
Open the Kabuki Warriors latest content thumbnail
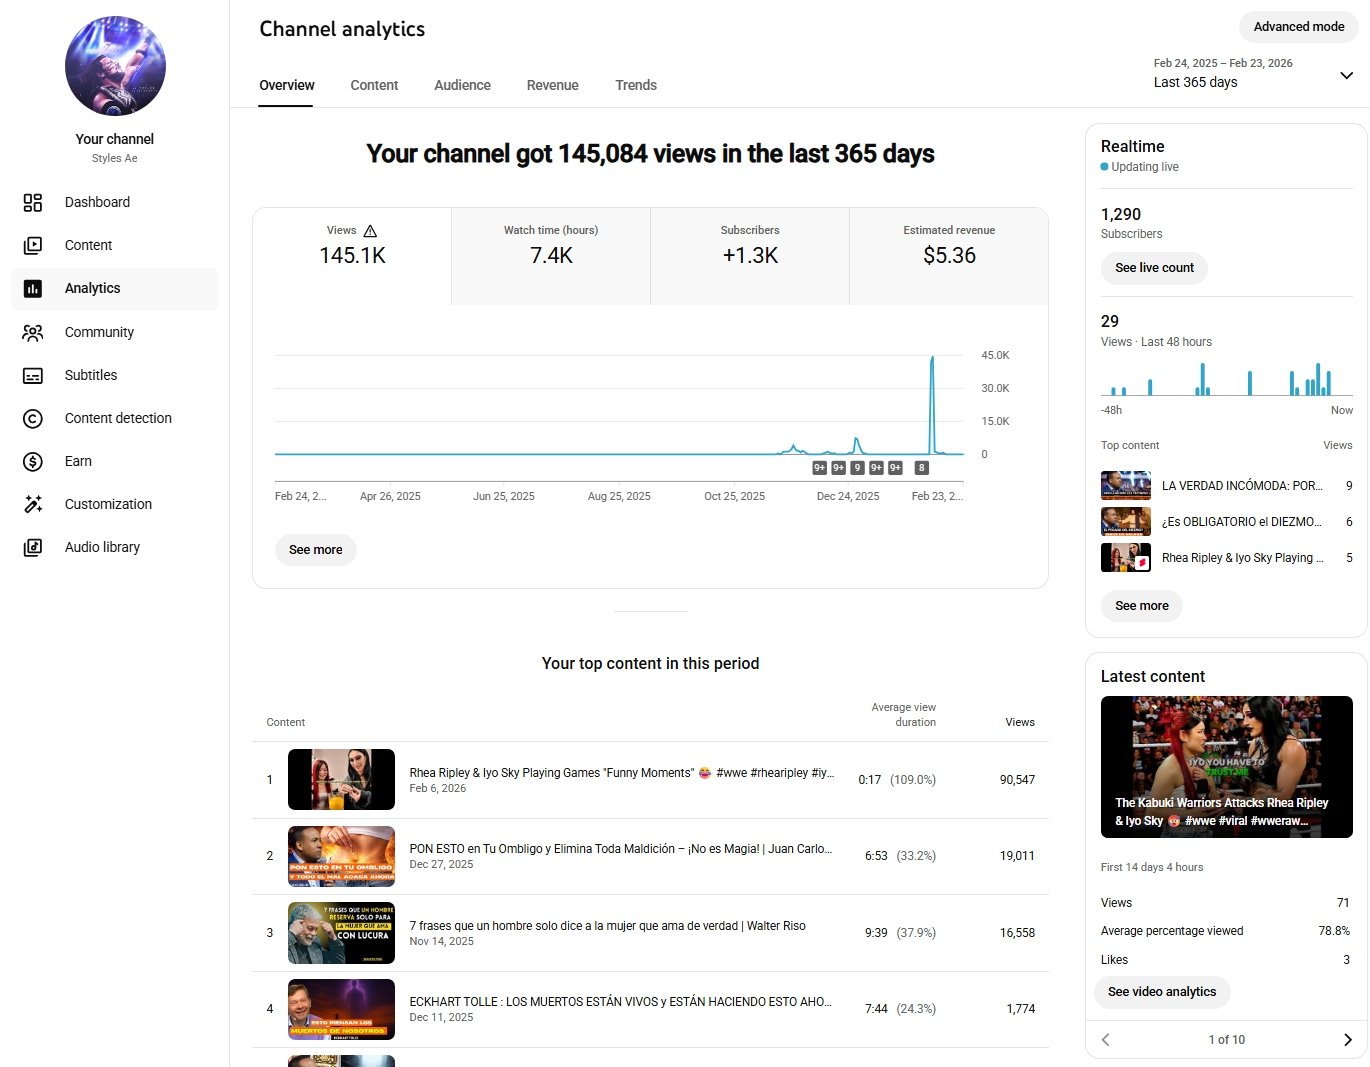point(1226,766)
